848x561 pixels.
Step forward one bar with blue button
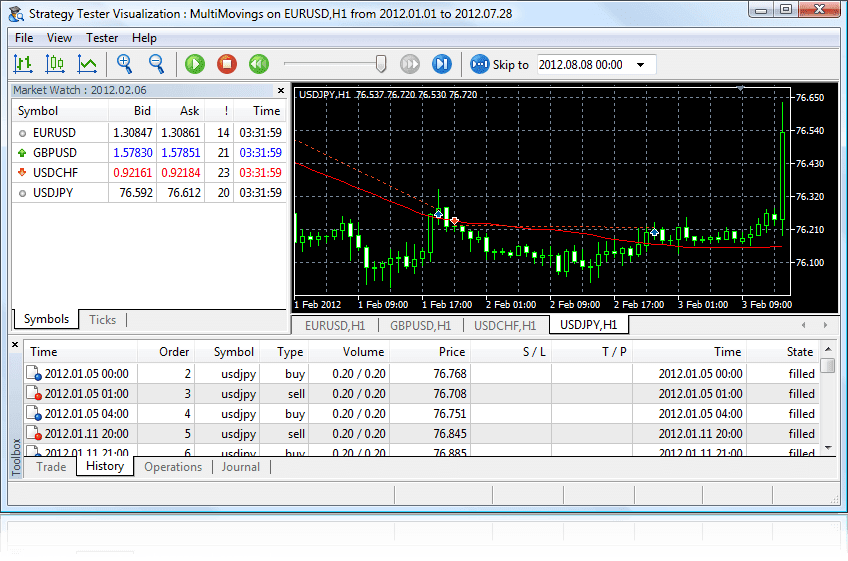(442, 64)
